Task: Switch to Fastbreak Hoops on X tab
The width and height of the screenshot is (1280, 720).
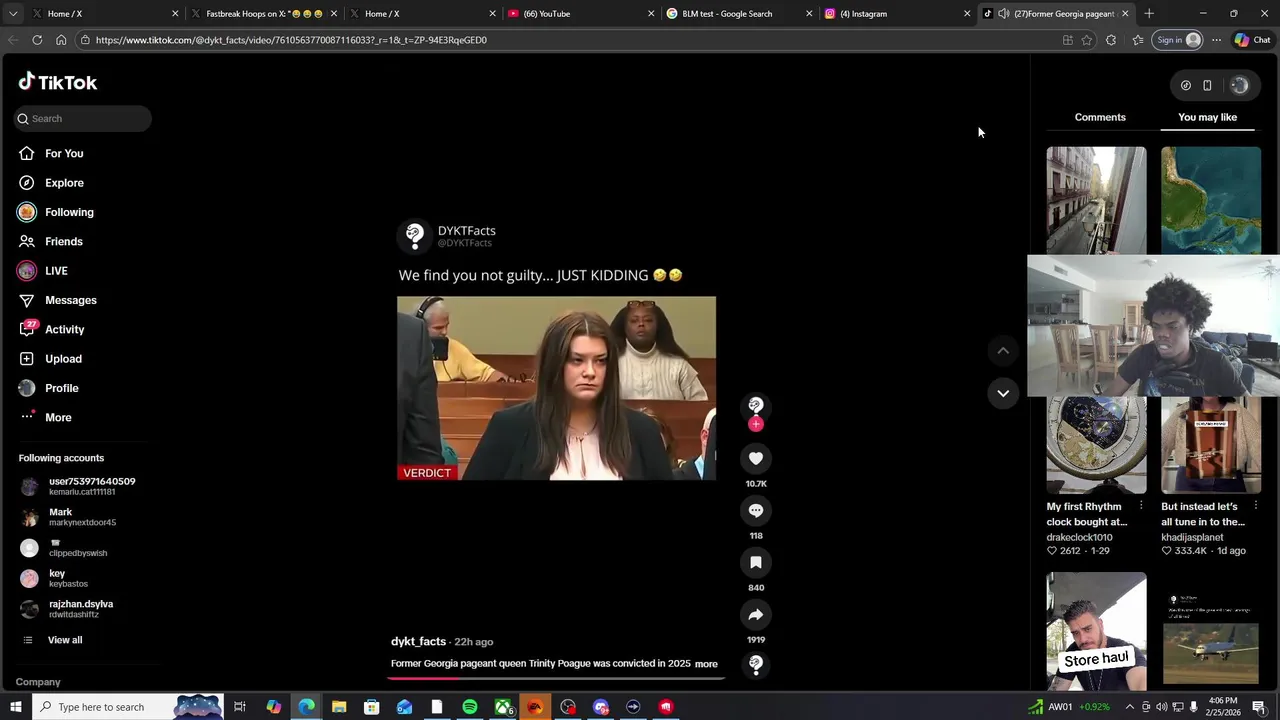Action: point(263,14)
